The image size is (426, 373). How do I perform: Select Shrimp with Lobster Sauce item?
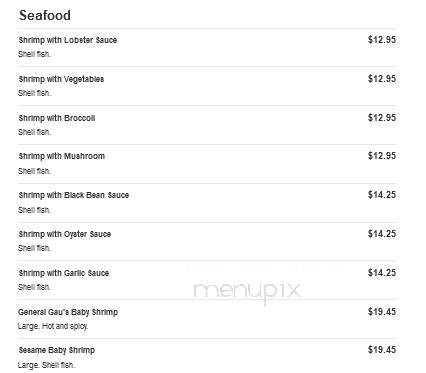[68, 40]
